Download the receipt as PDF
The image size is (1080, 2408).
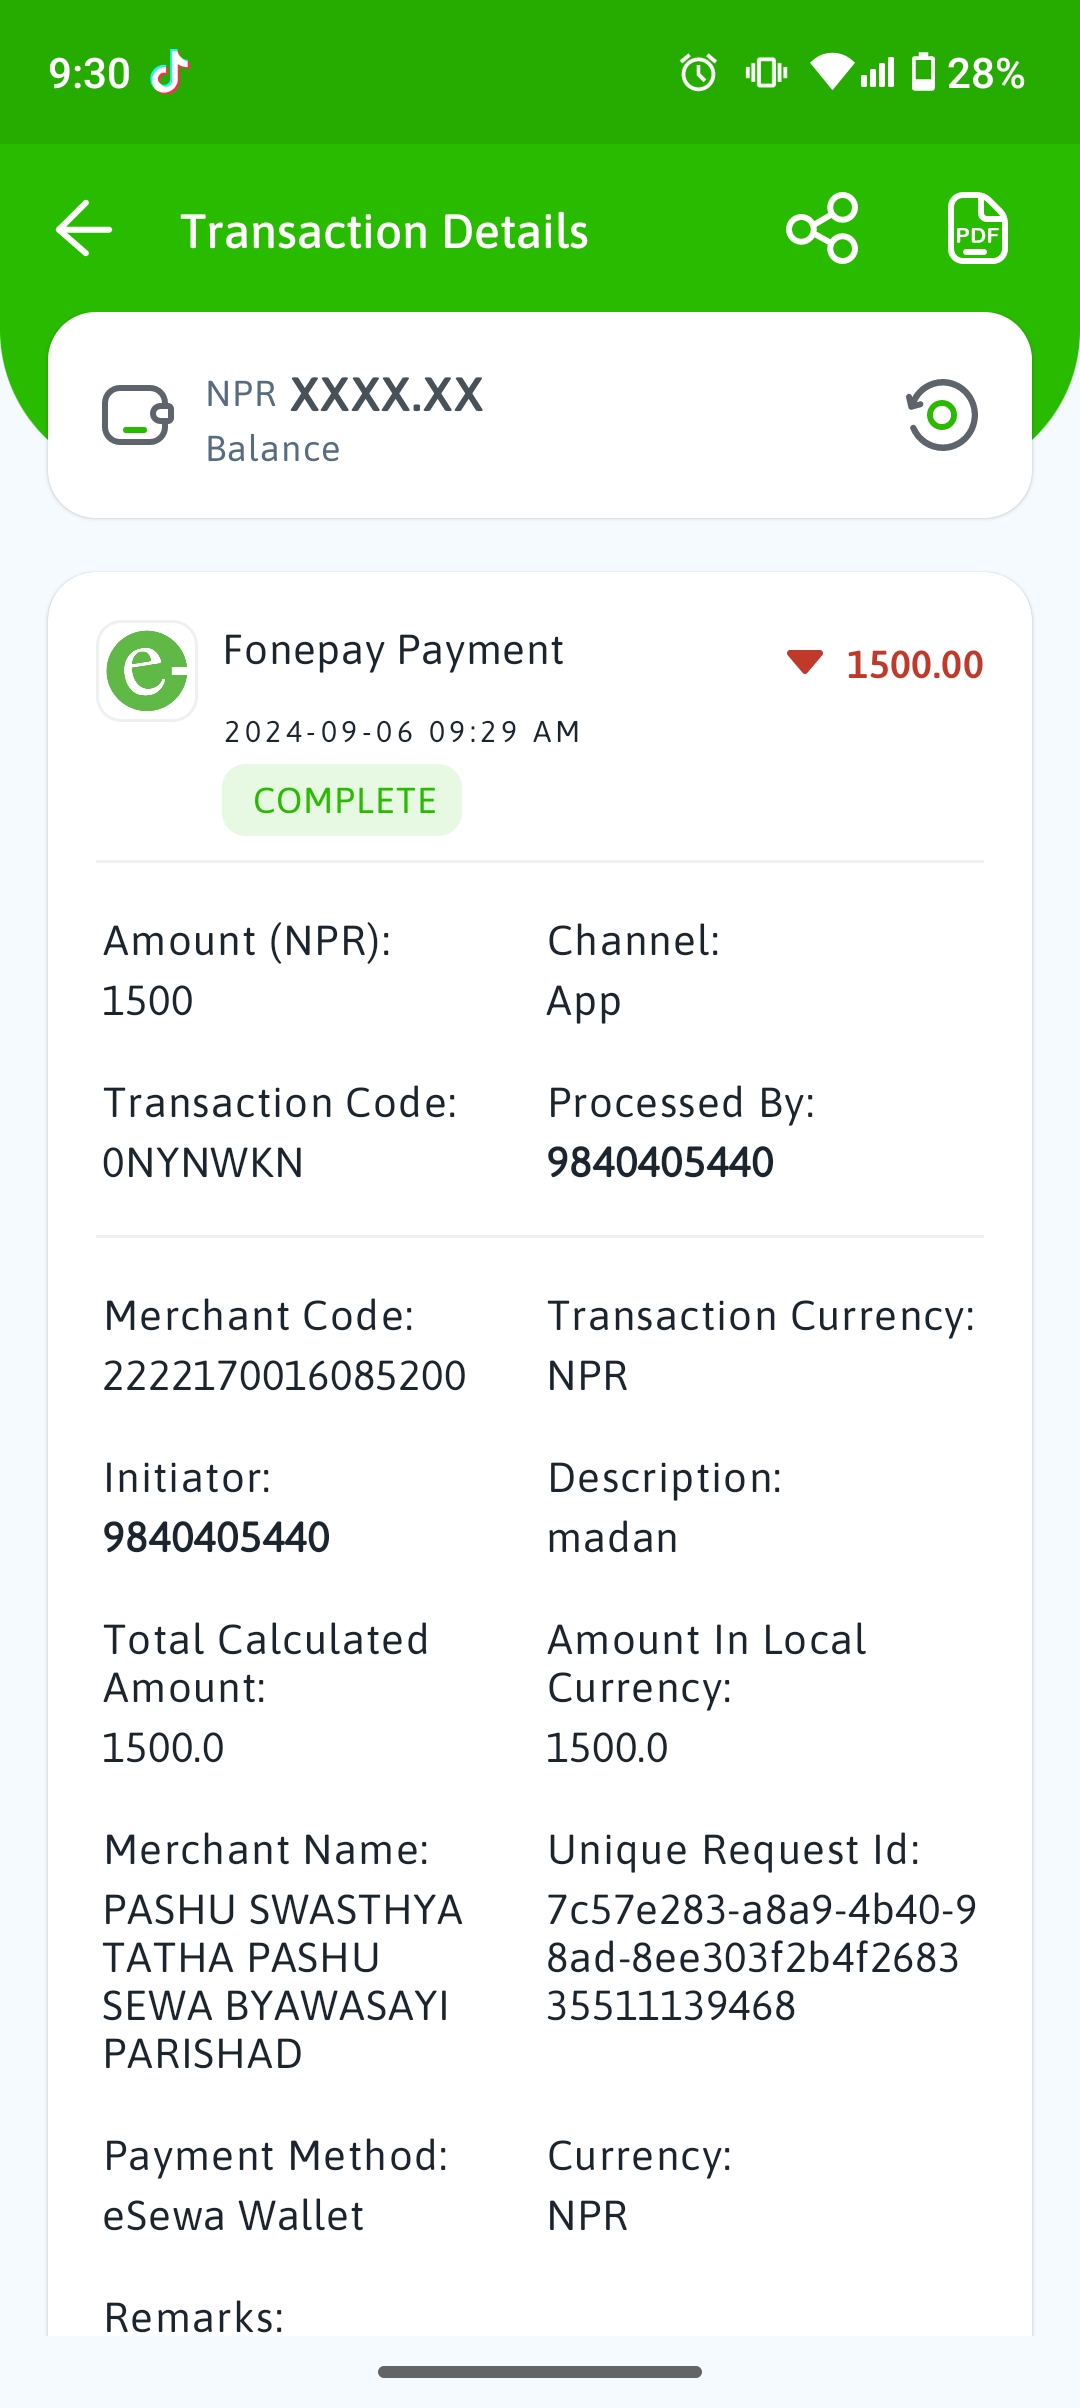(977, 229)
